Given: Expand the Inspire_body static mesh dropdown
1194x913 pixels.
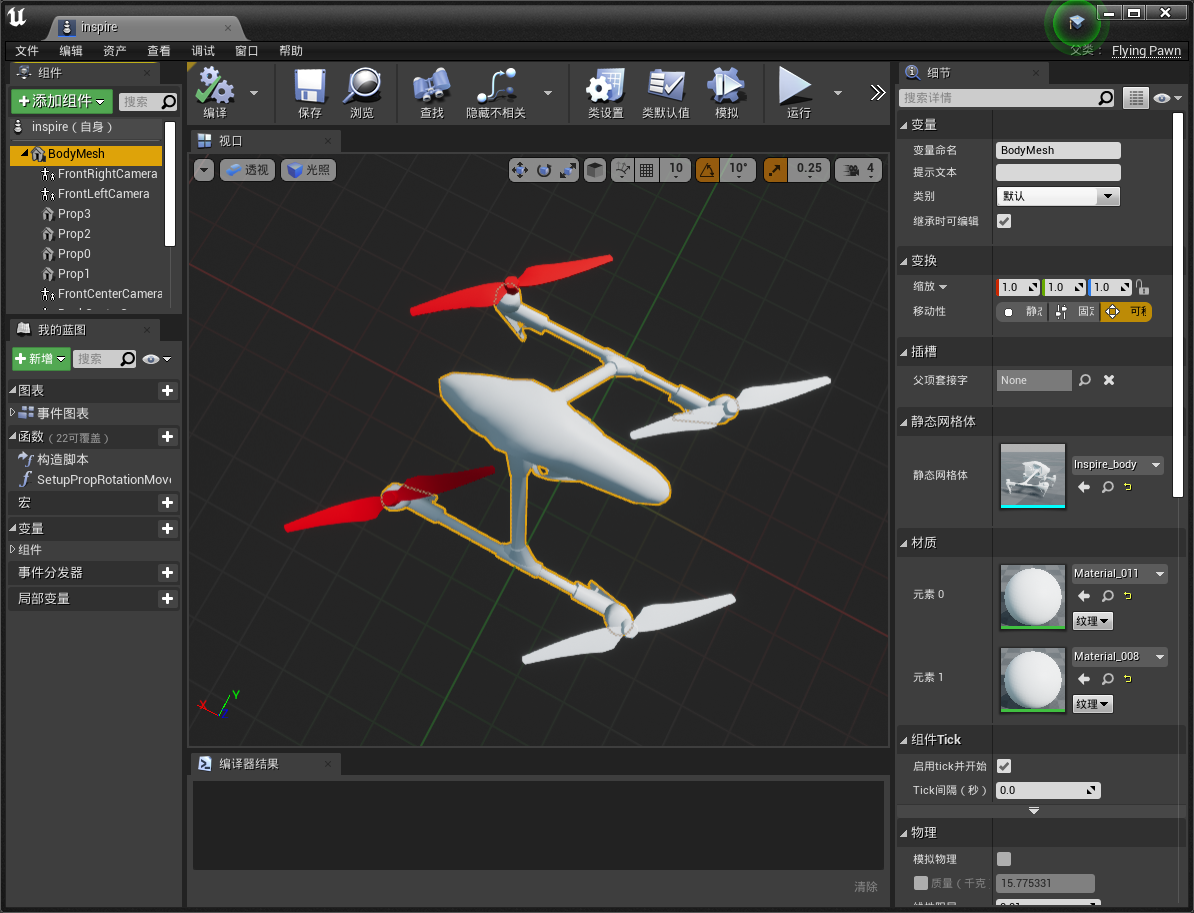Looking at the screenshot, I should [x=1117, y=465].
